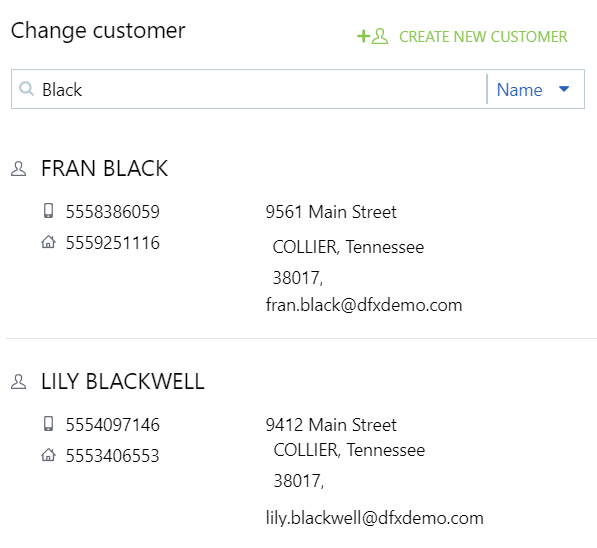Screen dimensions: 597x548
Task: Click email fran.black@dfxdemo.com
Action: pos(364,305)
